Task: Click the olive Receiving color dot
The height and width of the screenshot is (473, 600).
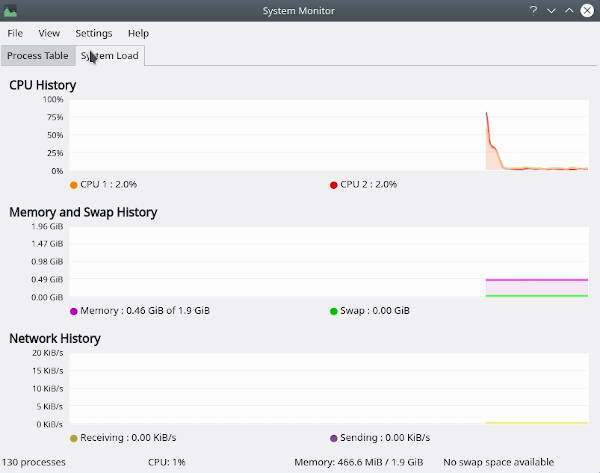Action: point(74,438)
